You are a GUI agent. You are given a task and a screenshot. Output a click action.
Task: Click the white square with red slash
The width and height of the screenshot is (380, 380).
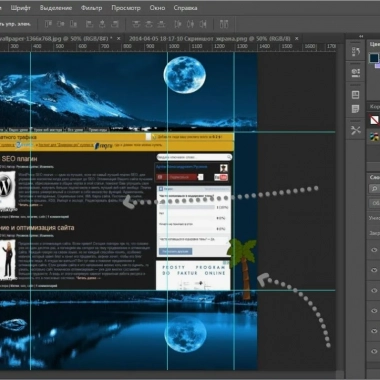pos(375,119)
